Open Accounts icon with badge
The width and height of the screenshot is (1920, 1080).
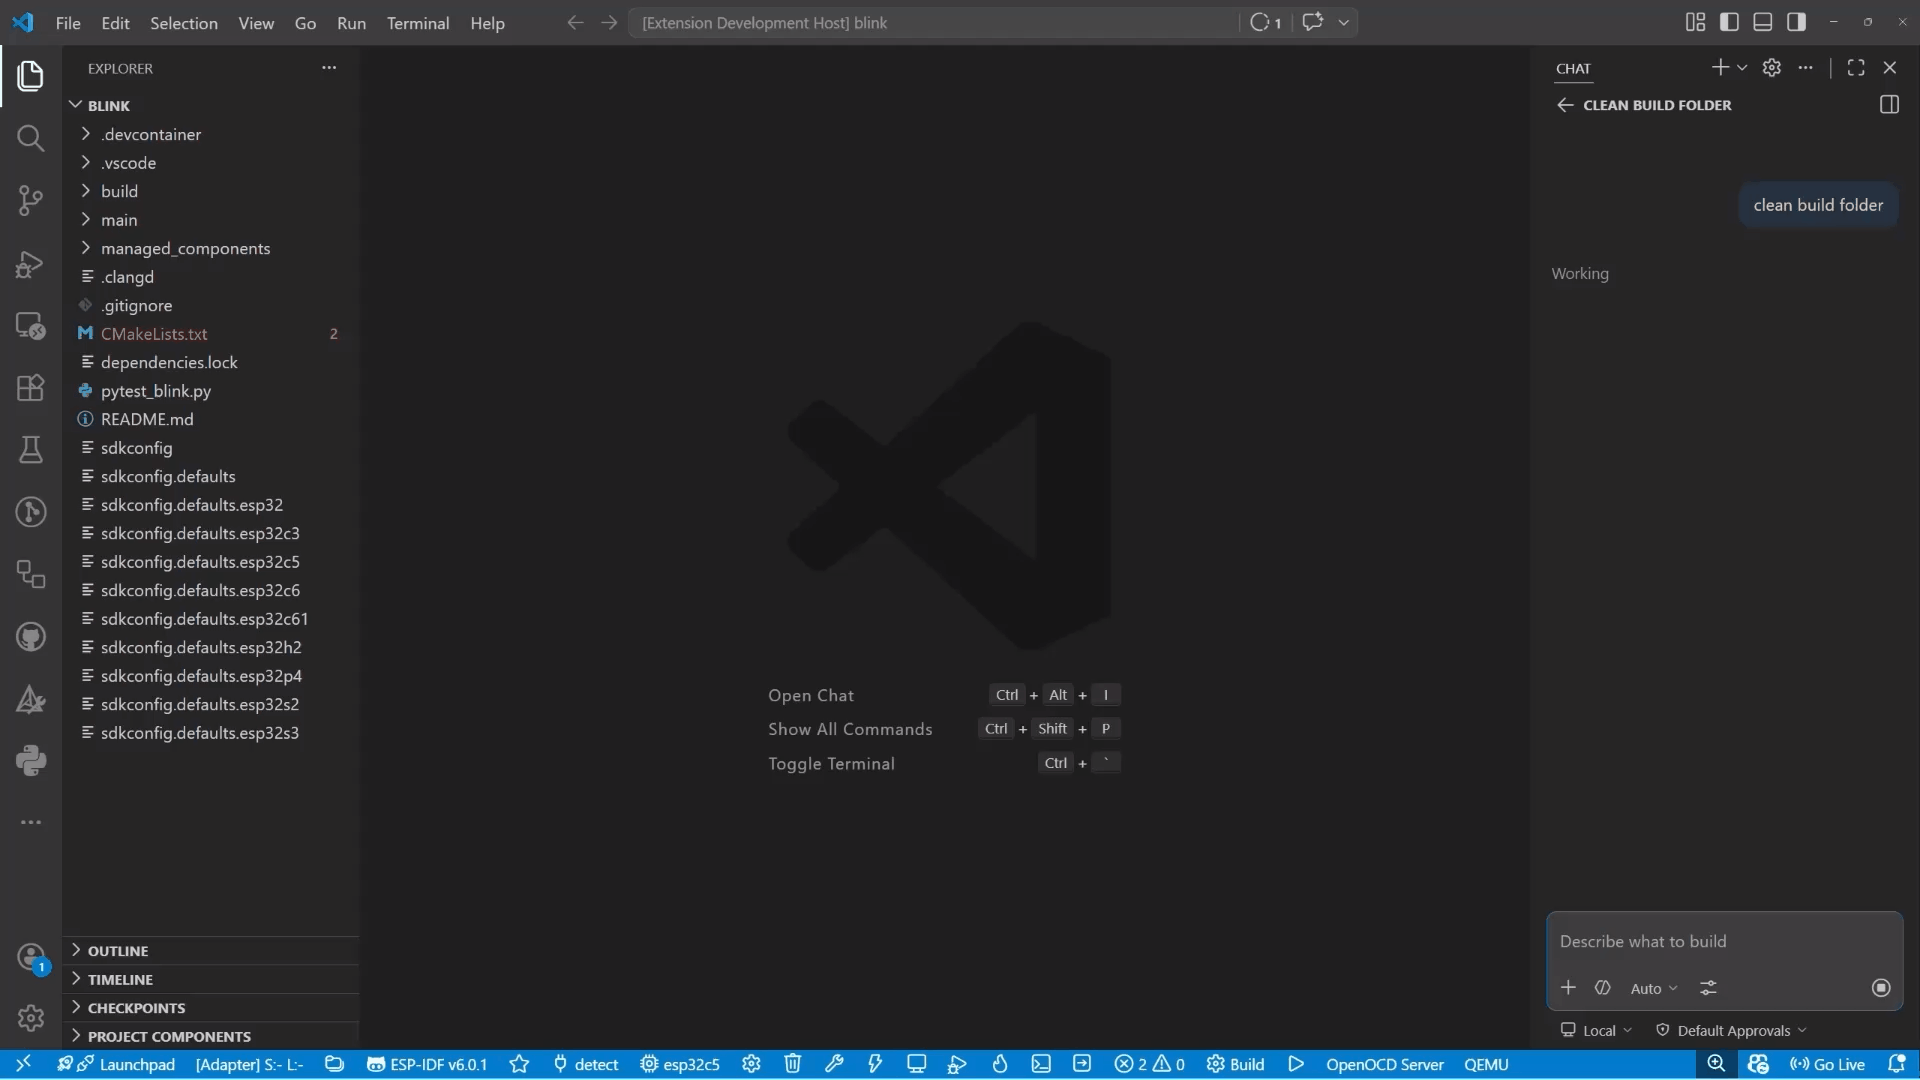tap(31, 957)
